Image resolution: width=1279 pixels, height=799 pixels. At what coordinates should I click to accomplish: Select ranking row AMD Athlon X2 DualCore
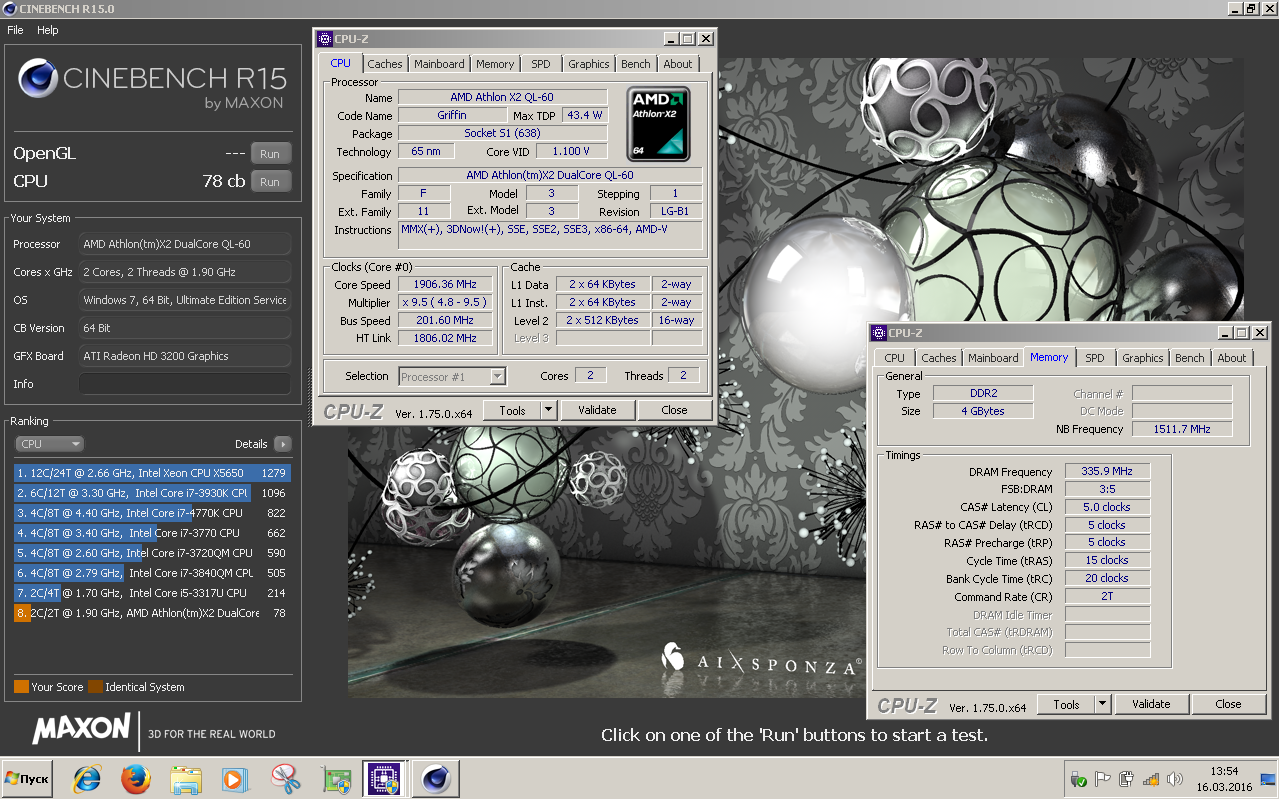coord(152,613)
